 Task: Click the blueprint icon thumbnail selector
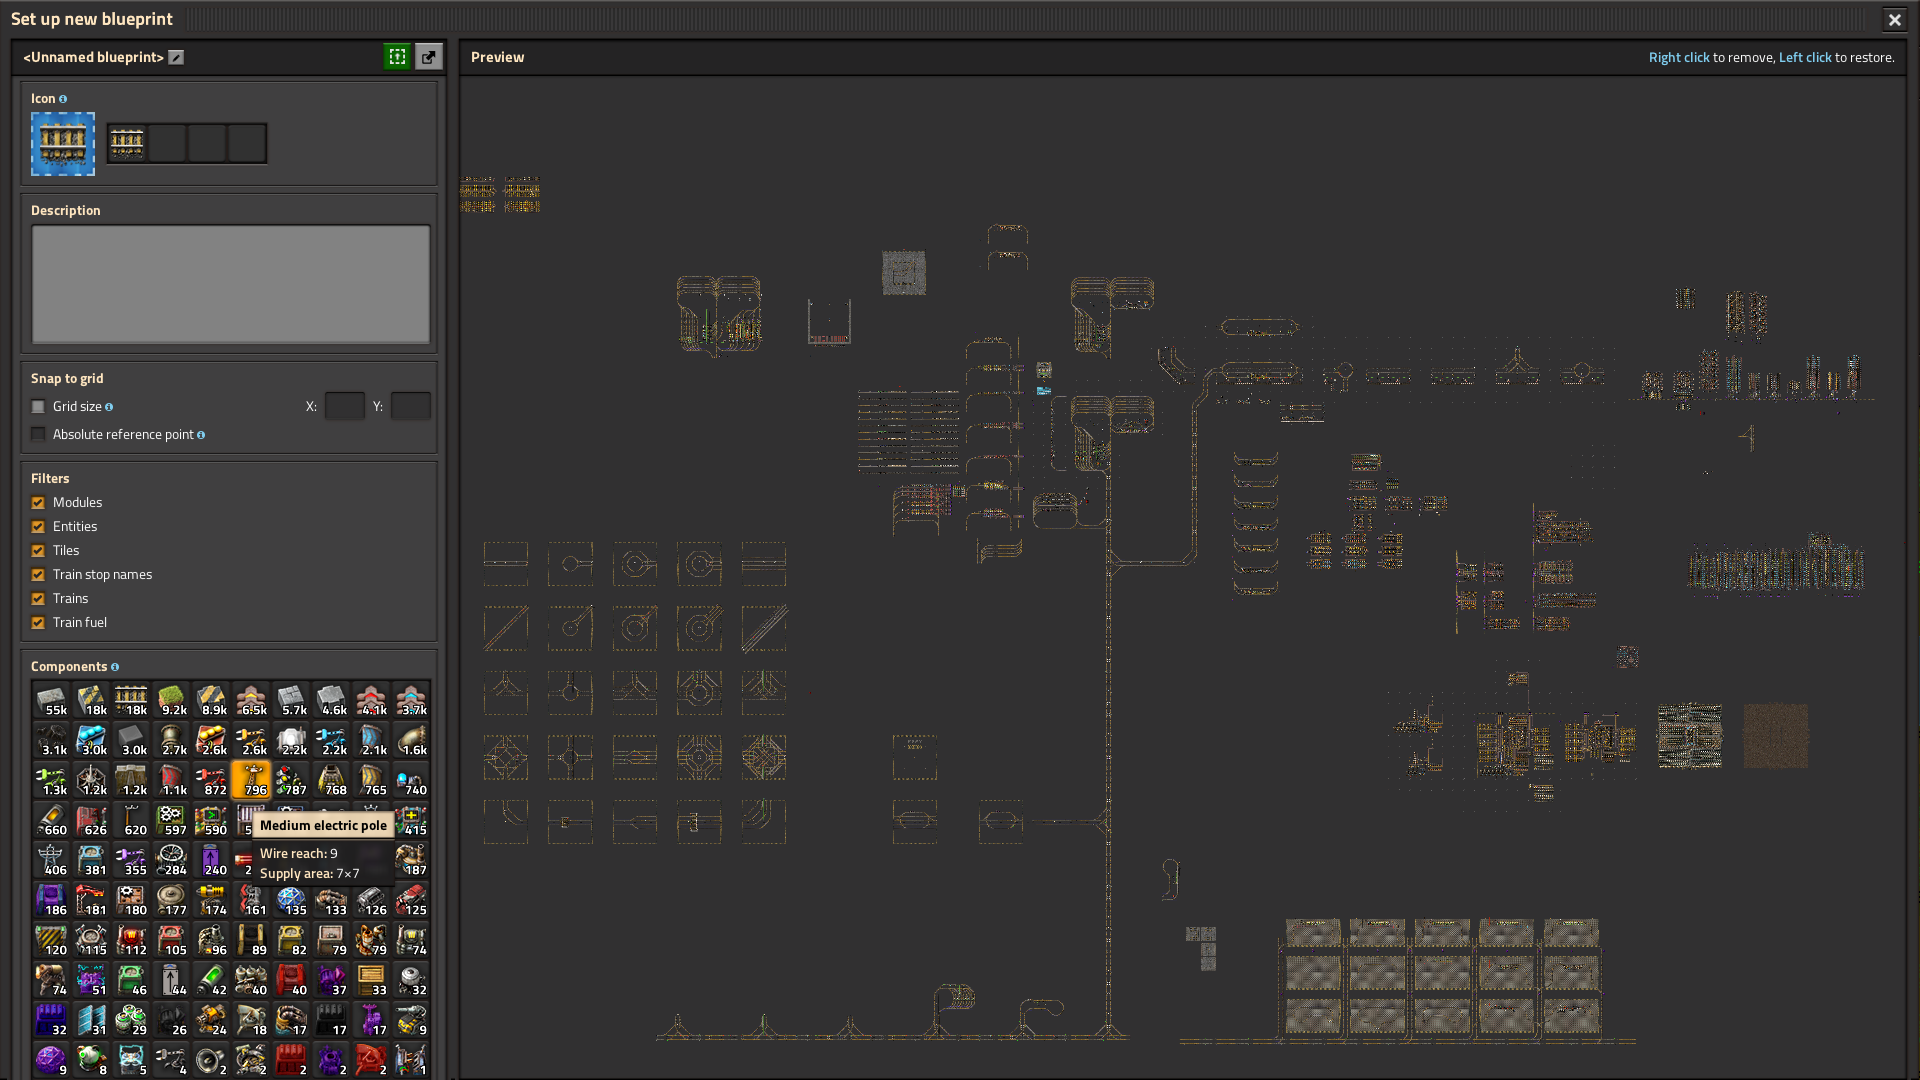click(62, 142)
